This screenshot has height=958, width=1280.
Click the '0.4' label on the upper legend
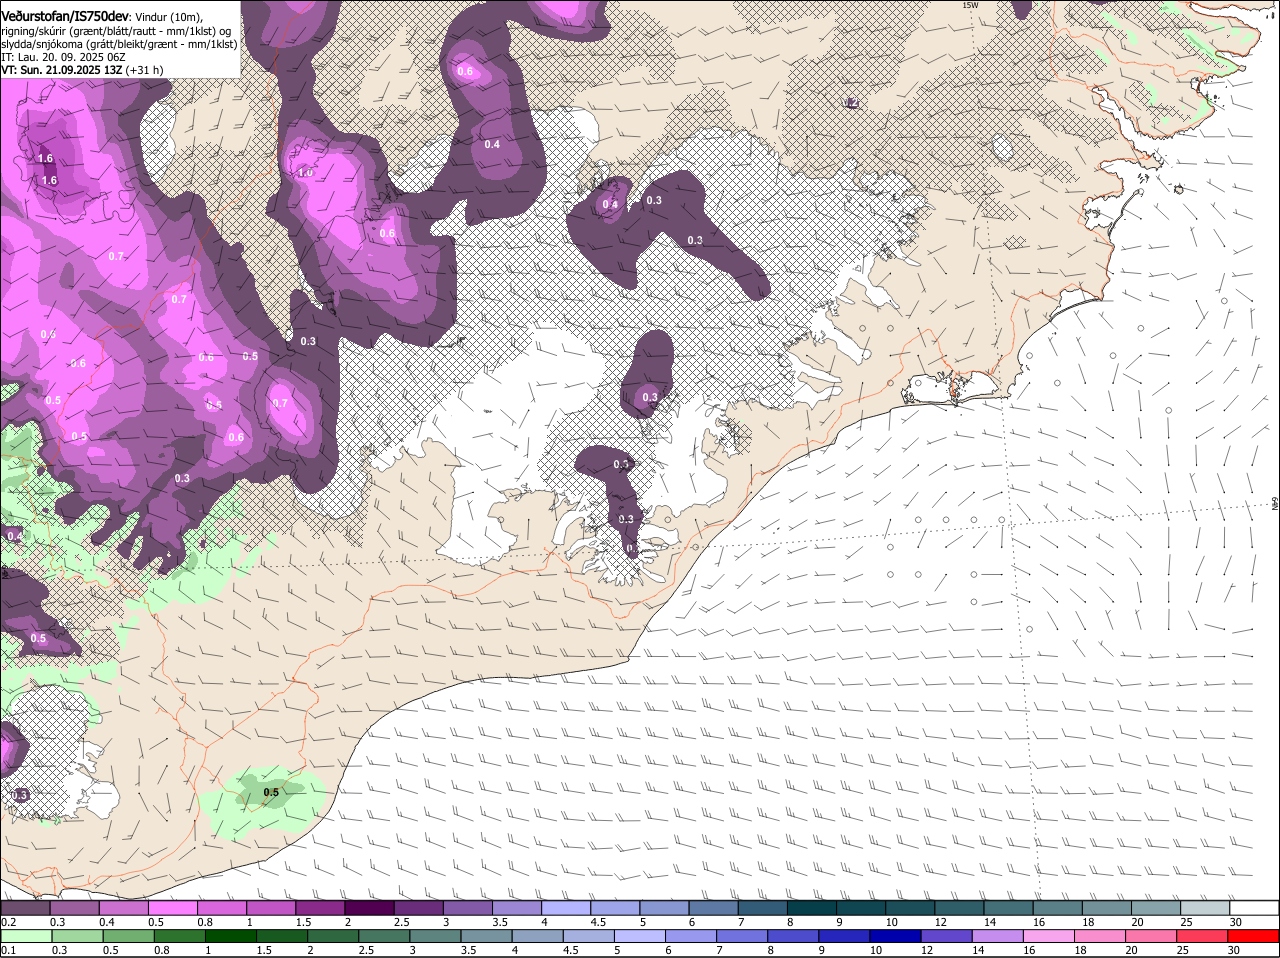point(107,922)
